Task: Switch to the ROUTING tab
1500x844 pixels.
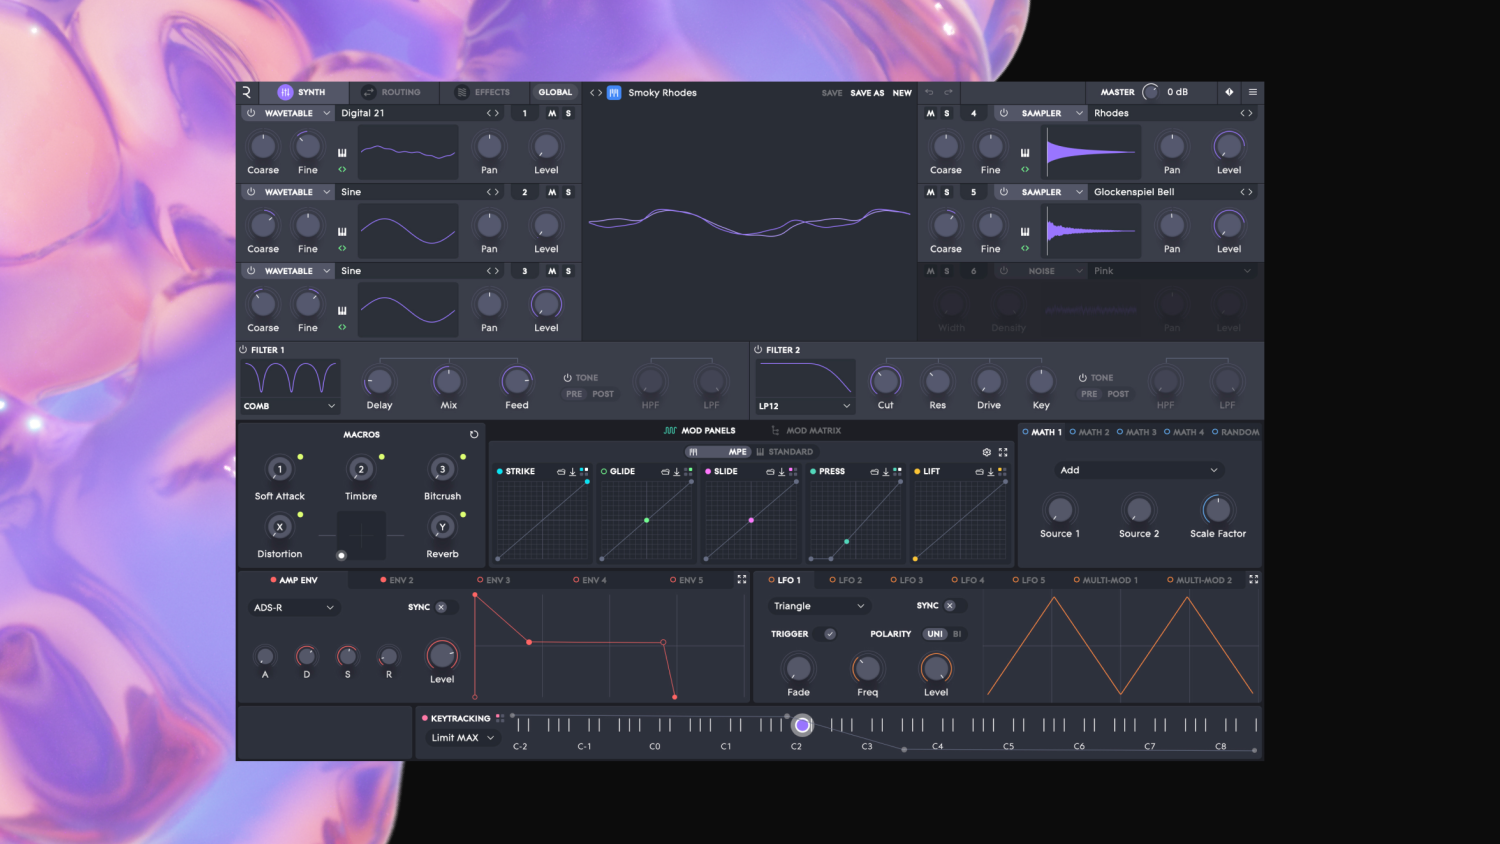Action: click(392, 92)
